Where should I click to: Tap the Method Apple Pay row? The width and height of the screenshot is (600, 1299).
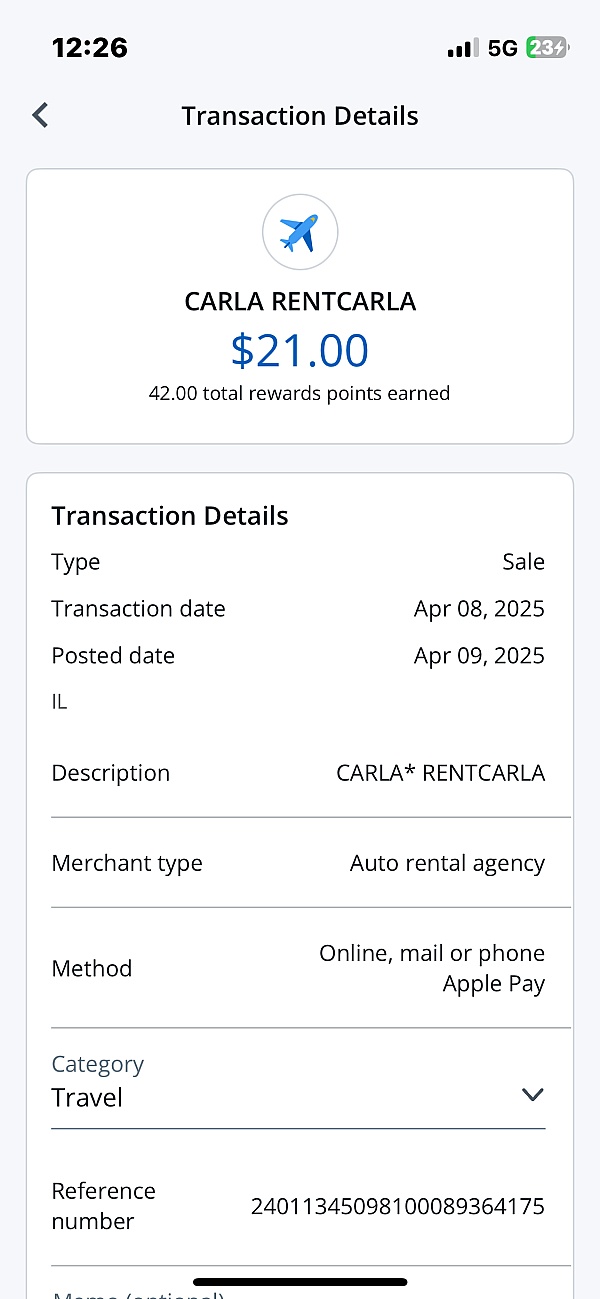[298, 968]
